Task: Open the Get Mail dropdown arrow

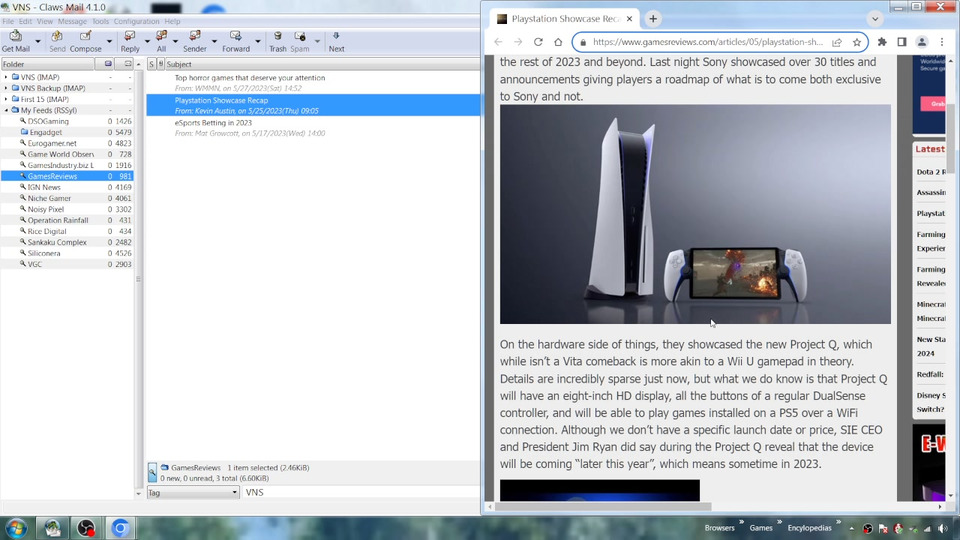Action: (x=37, y=42)
